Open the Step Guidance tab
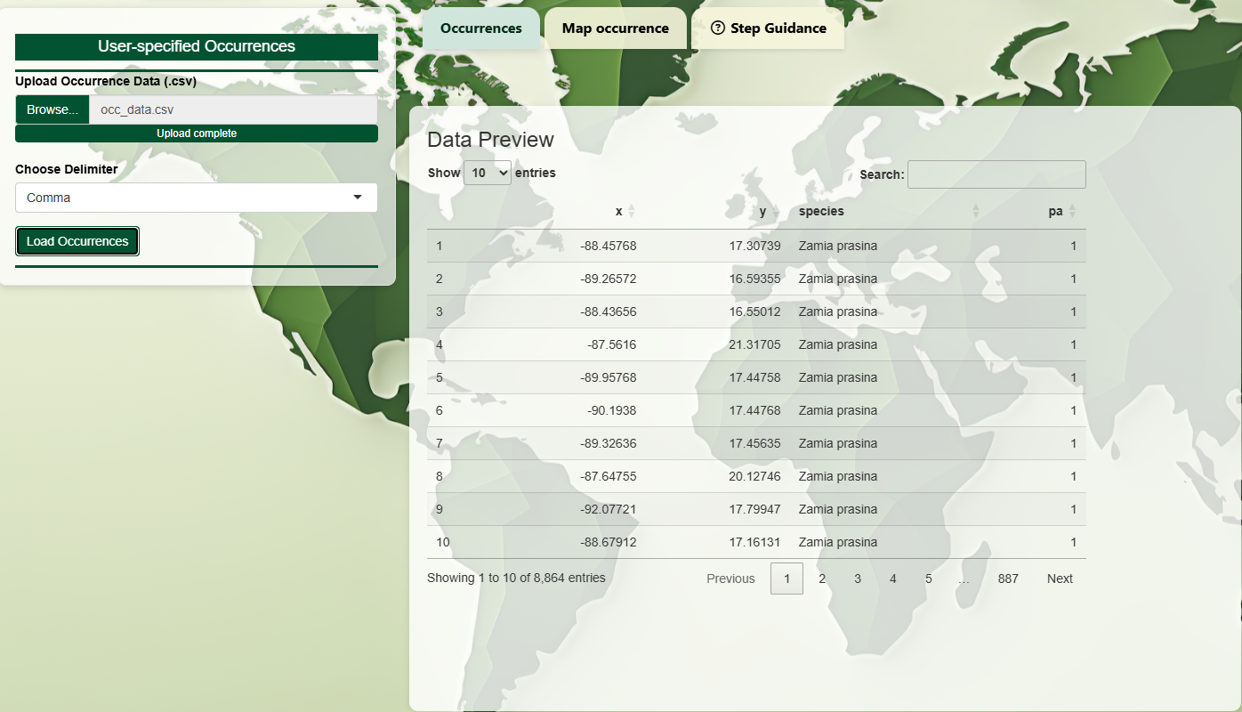Image resolution: width=1242 pixels, height=712 pixels. (768, 28)
